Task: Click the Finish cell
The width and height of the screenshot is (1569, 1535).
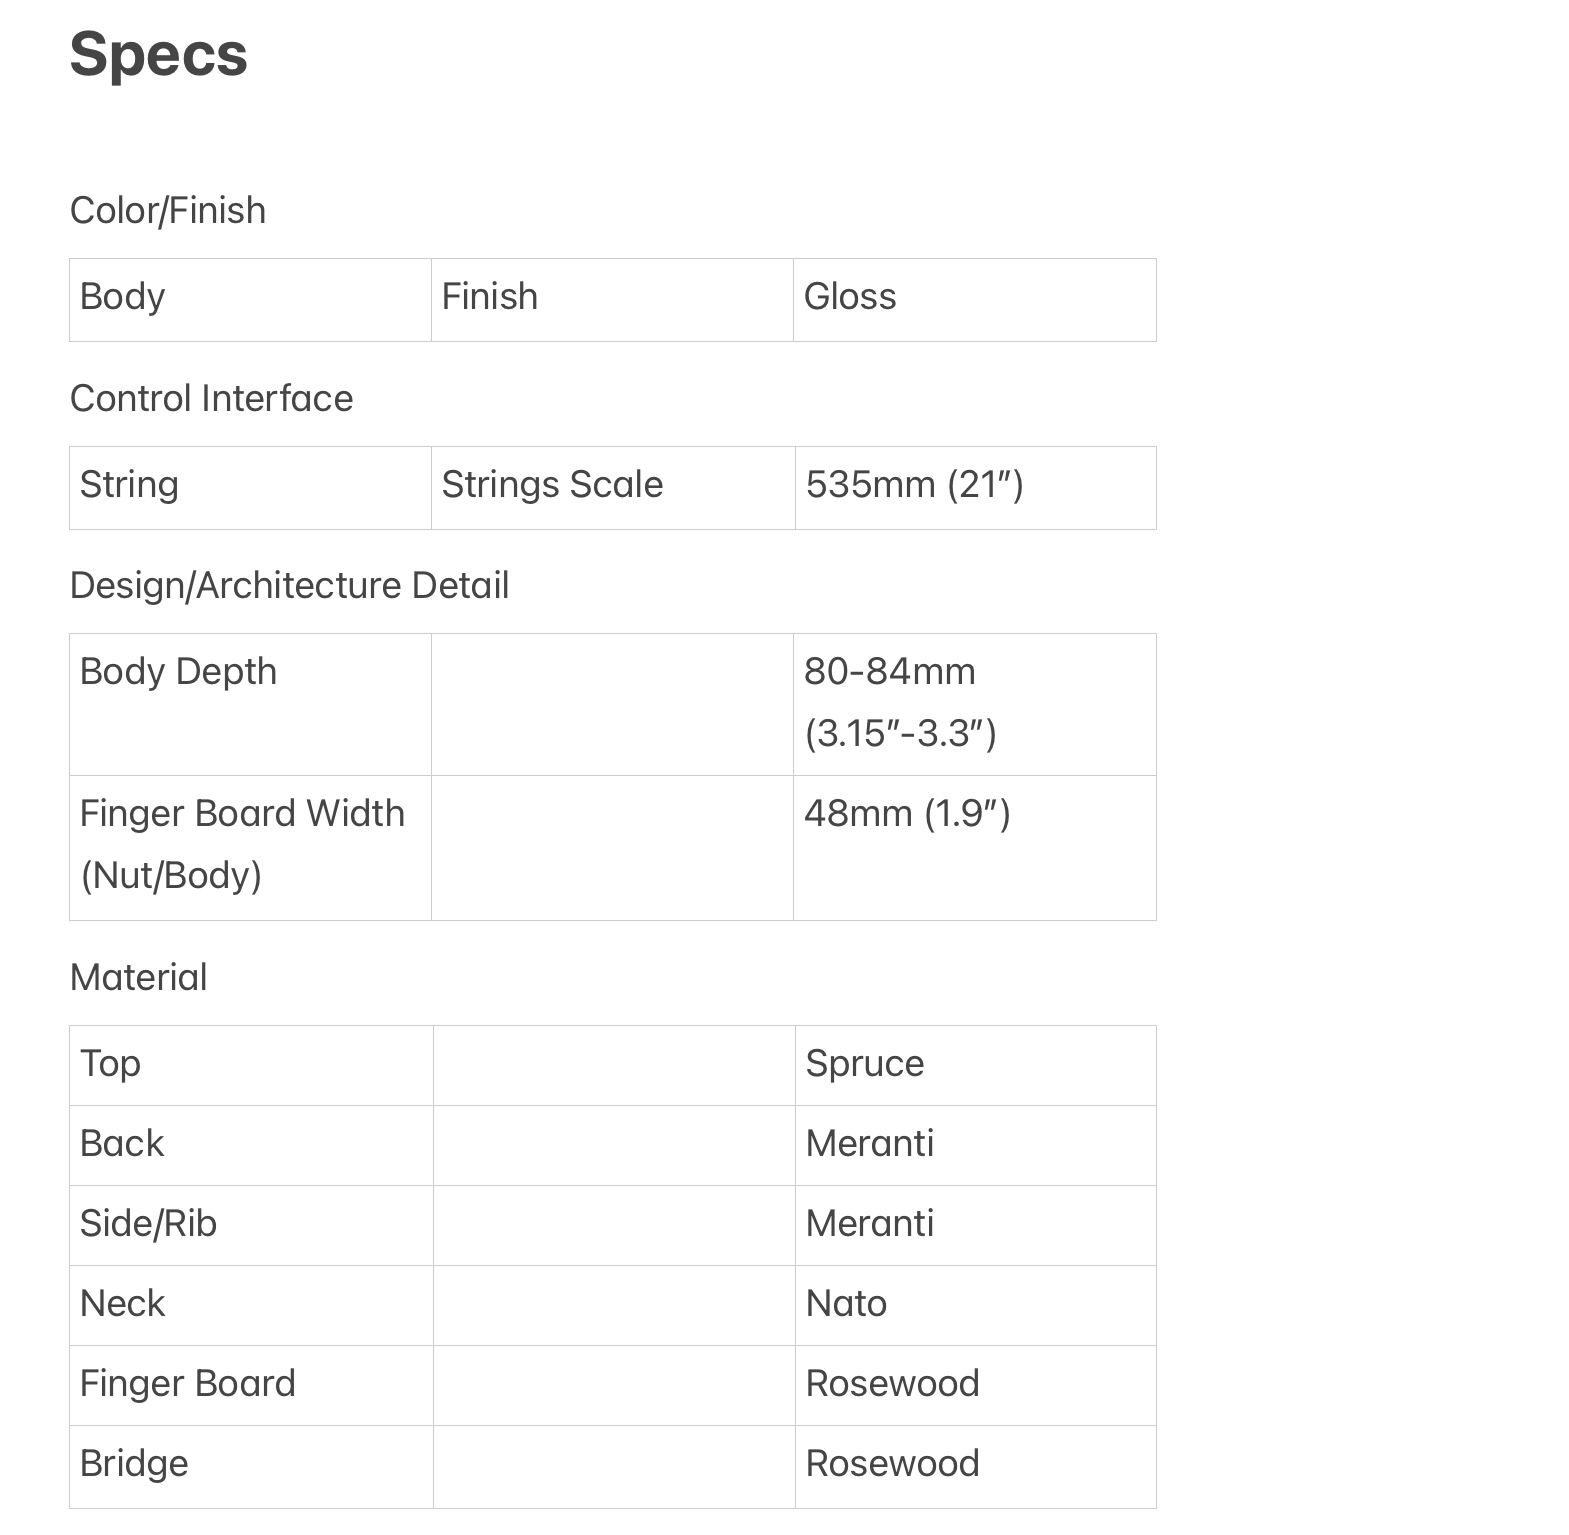Action: coord(612,299)
